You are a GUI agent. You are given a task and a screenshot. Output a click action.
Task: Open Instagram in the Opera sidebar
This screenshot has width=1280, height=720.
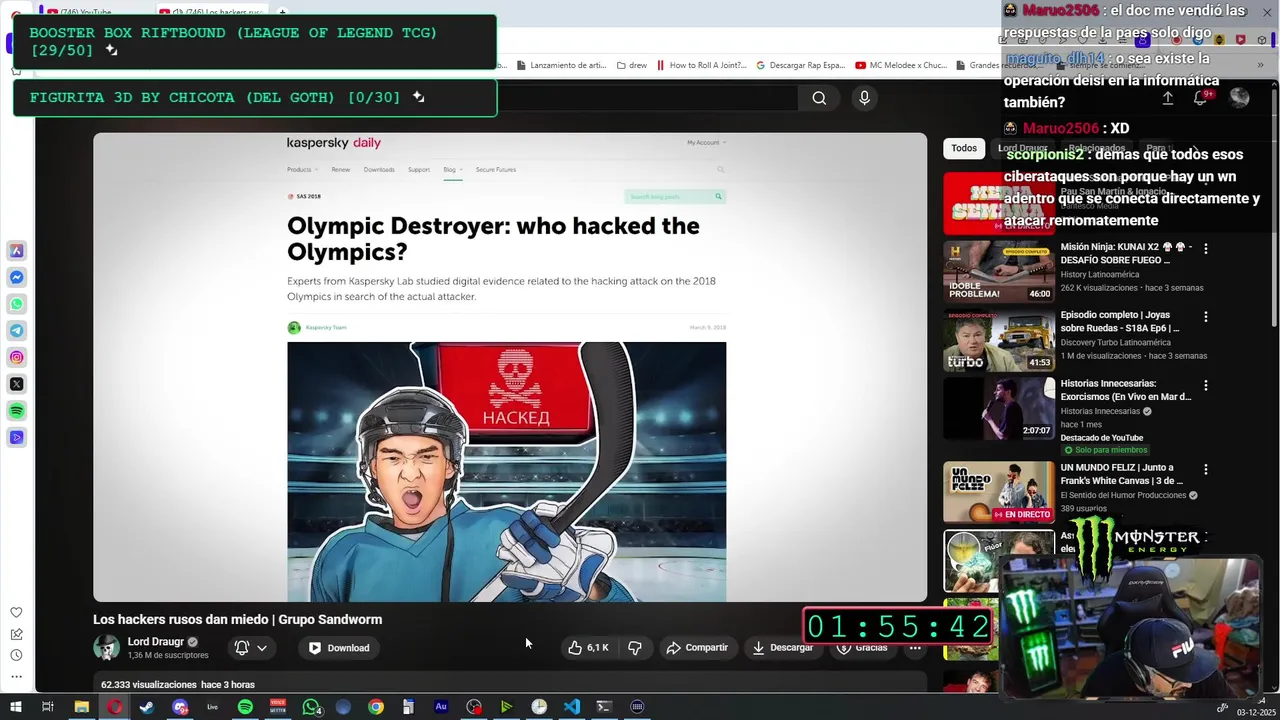tap(17, 357)
